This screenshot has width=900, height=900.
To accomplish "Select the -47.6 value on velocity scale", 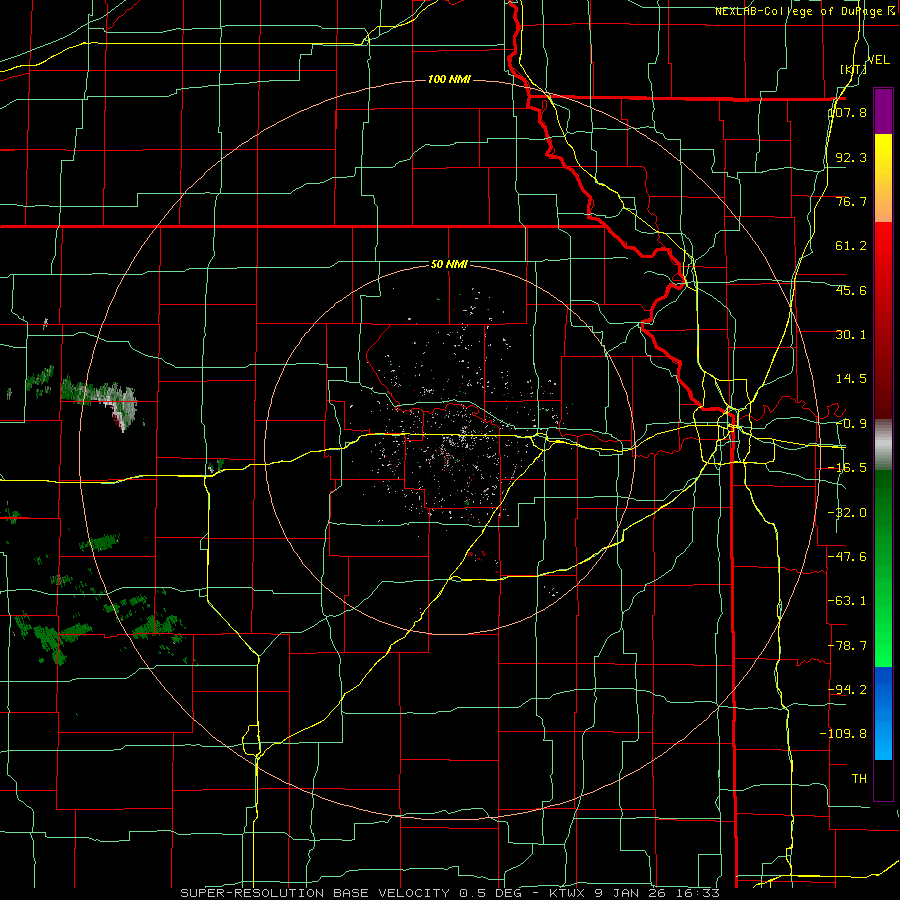I will pyautogui.click(x=848, y=557).
